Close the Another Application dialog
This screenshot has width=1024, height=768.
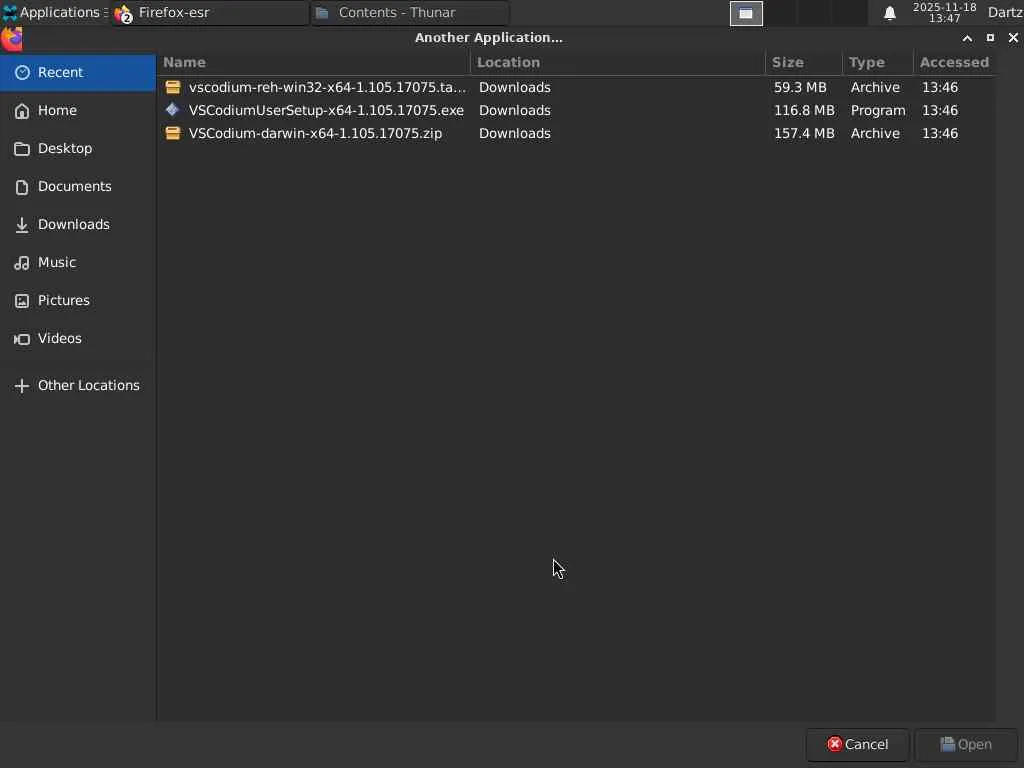click(1013, 38)
